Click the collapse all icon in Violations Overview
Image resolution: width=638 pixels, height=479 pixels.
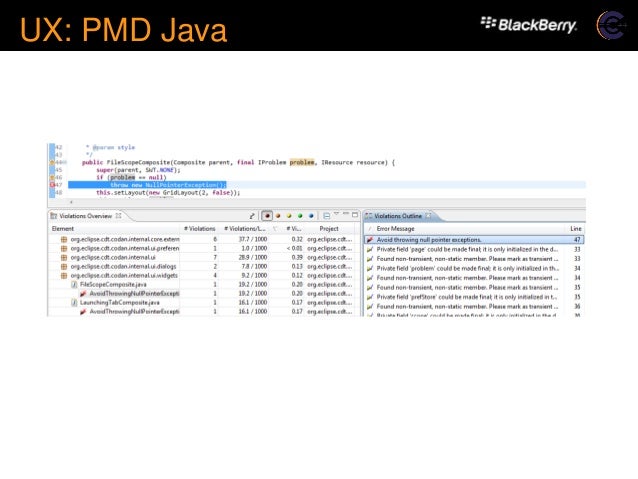(x=326, y=216)
